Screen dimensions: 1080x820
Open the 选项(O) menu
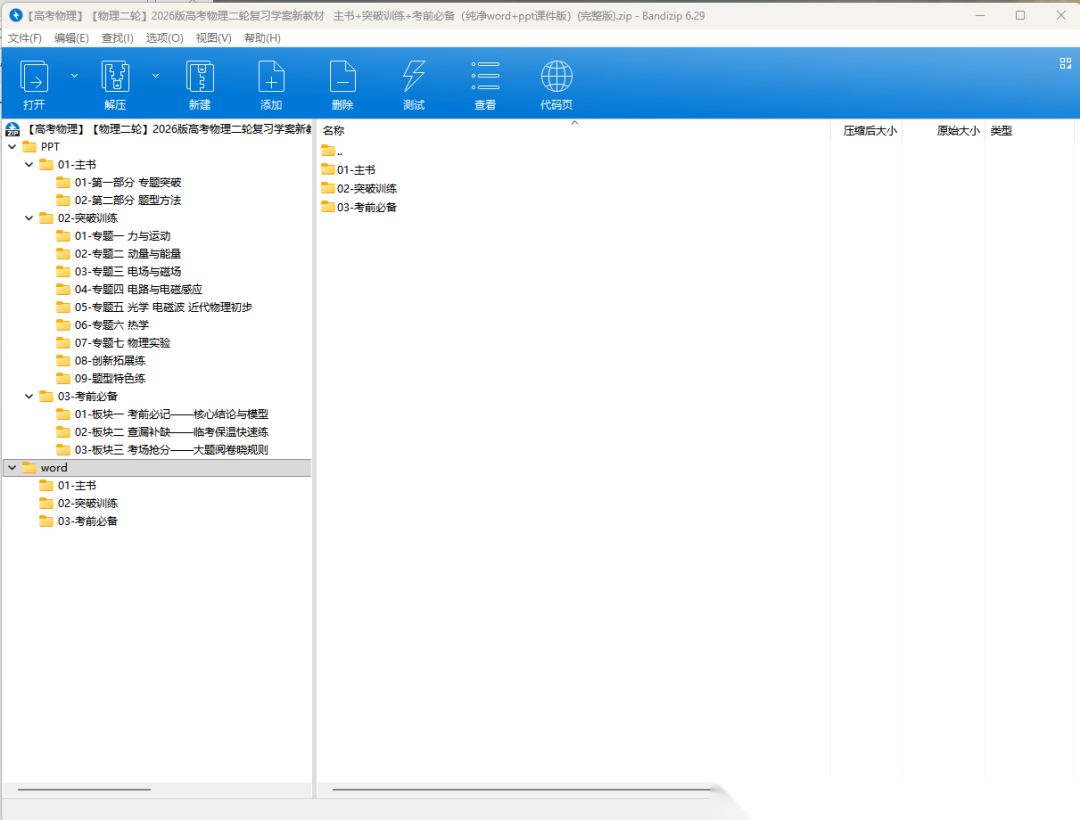point(164,38)
